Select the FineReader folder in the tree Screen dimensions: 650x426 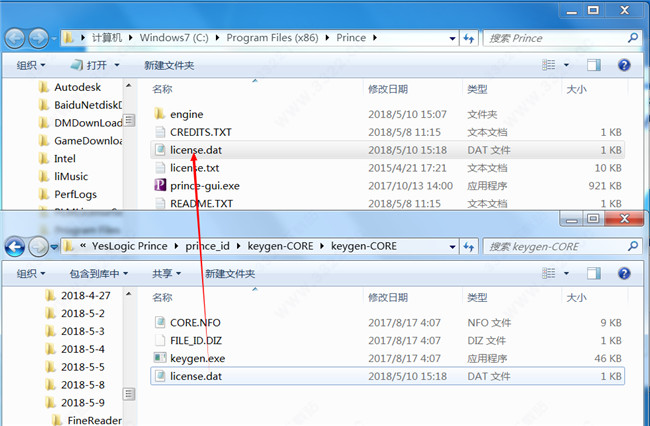tap(95, 420)
